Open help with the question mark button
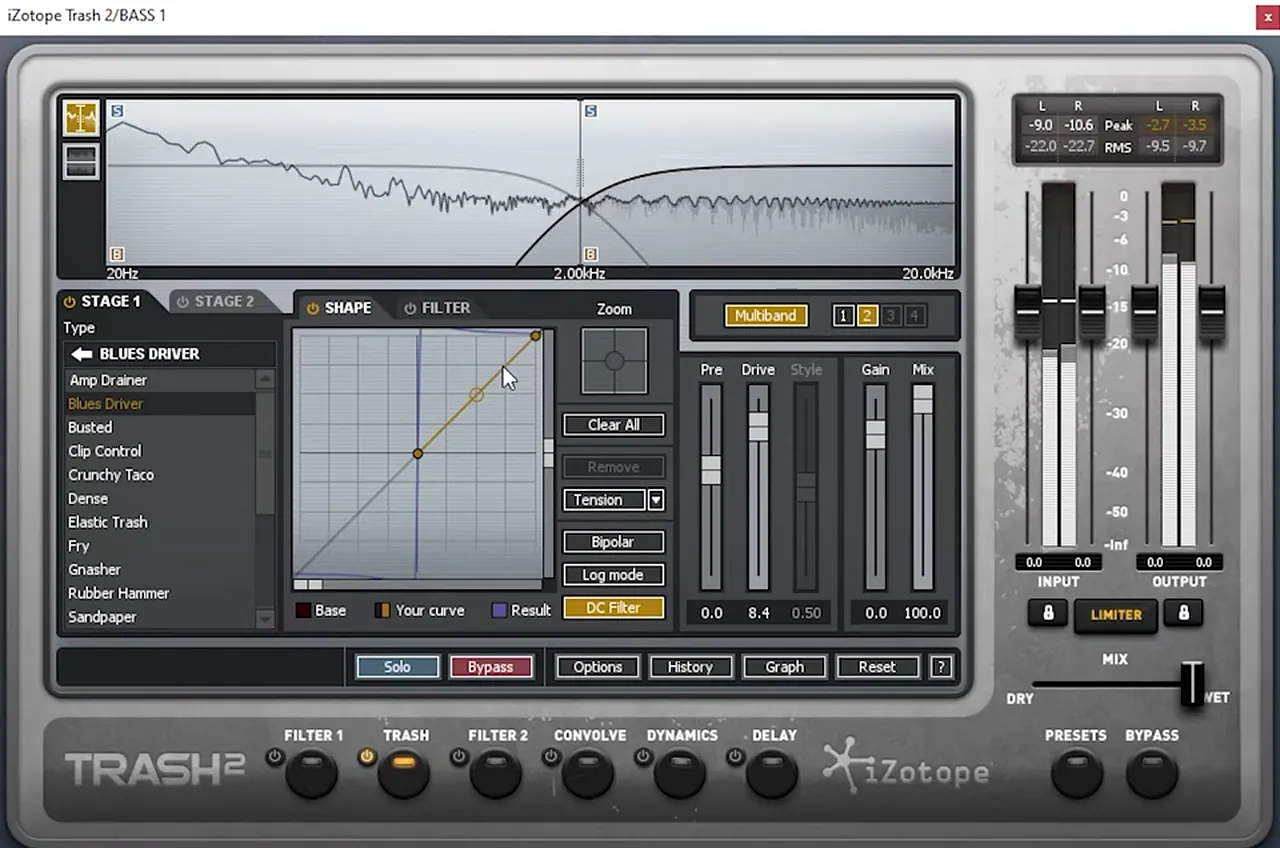This screenshot has width=1280, height=848. click(x=940, y=667)
